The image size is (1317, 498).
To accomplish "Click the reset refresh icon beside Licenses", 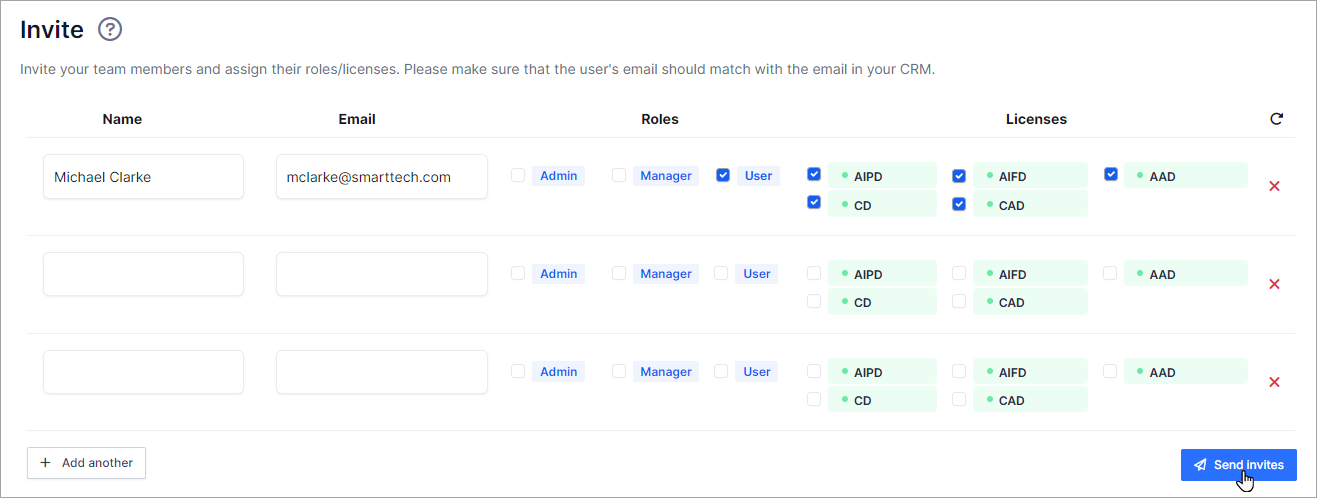I will (x=1276, y=119).
